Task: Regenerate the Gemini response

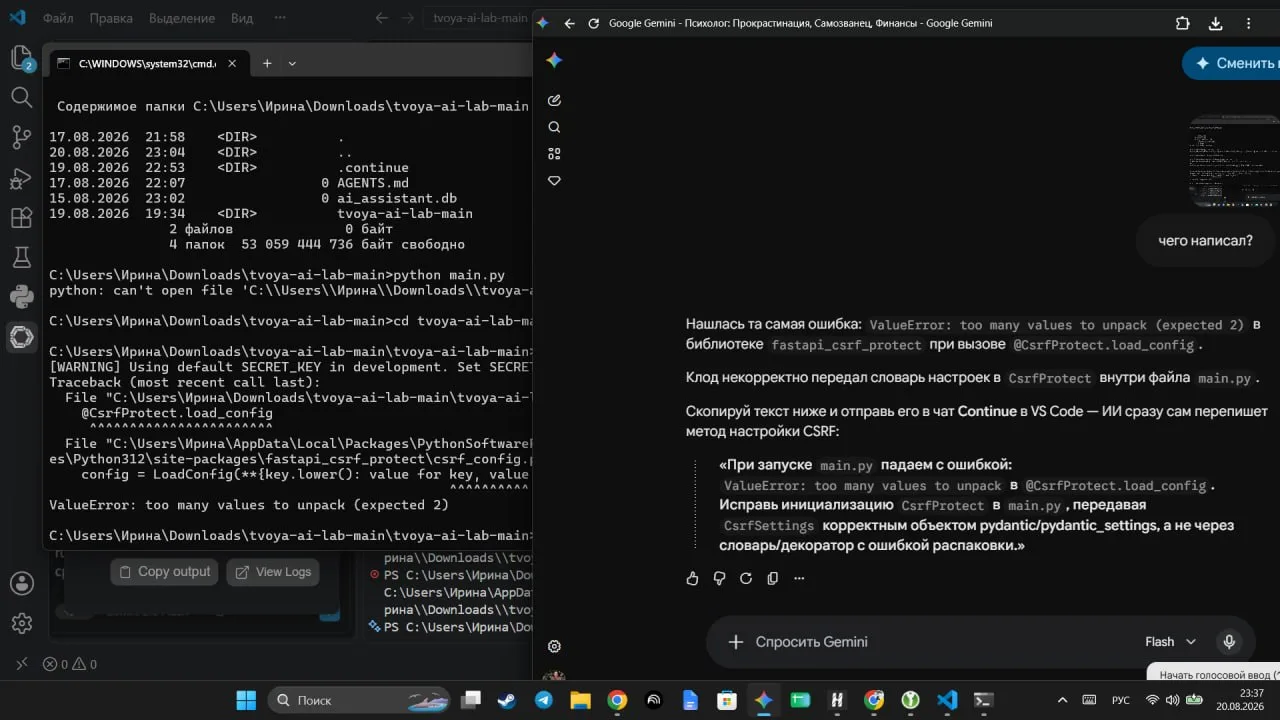Action: [x=746, y=578]
